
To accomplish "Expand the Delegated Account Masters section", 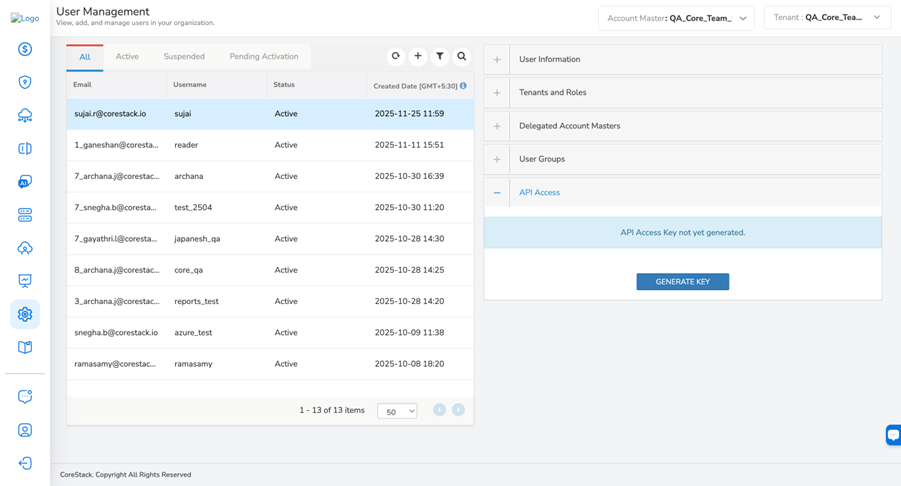I will click(x=683, y=126).
